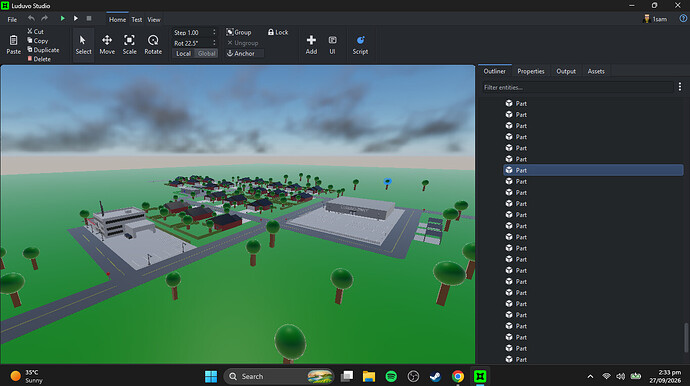Focus the Filter entities field
The image size is (690, 386).
pyautogui.click(x=577, y=87)
